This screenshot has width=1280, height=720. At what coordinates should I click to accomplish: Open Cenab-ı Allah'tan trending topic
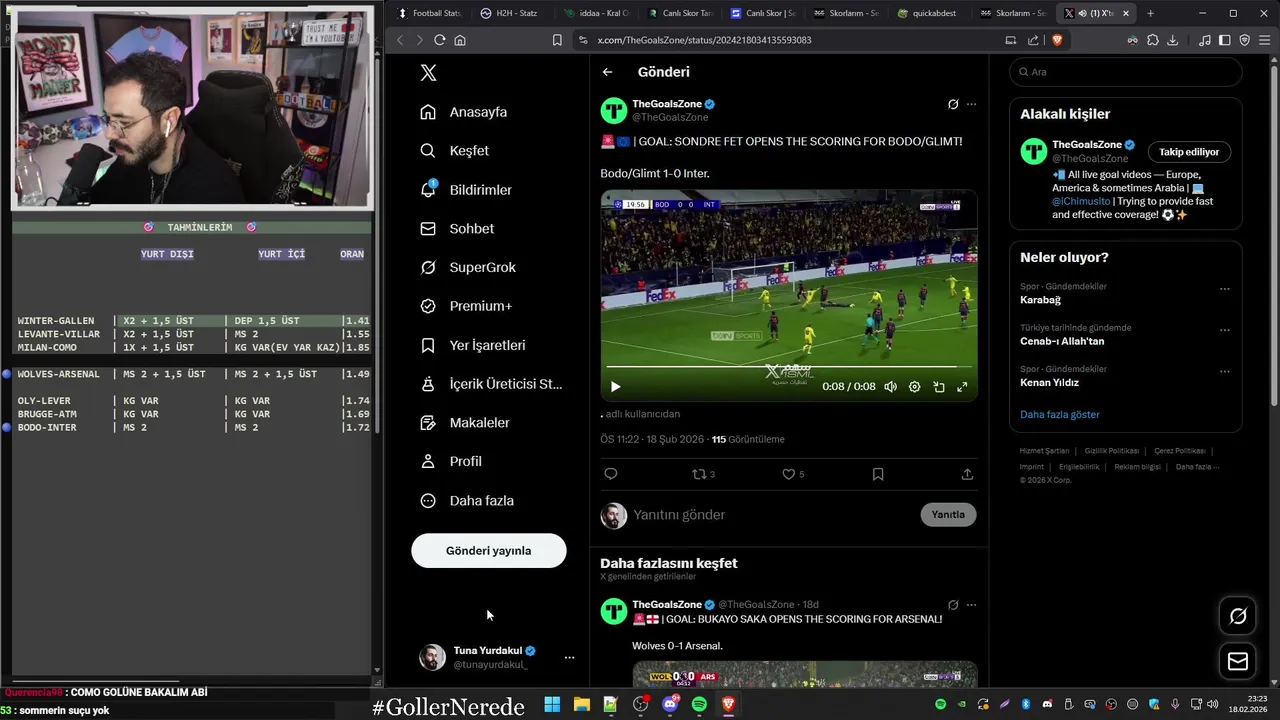point(1062,341)
